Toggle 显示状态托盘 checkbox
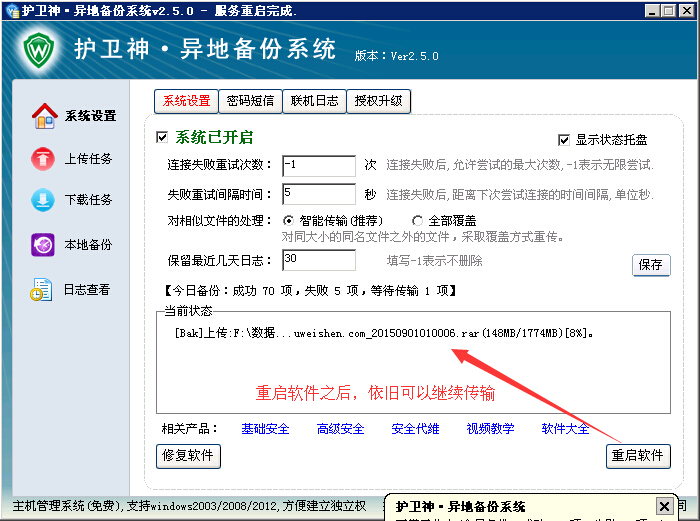Screen dimensions: 700x521 (564, 140)
